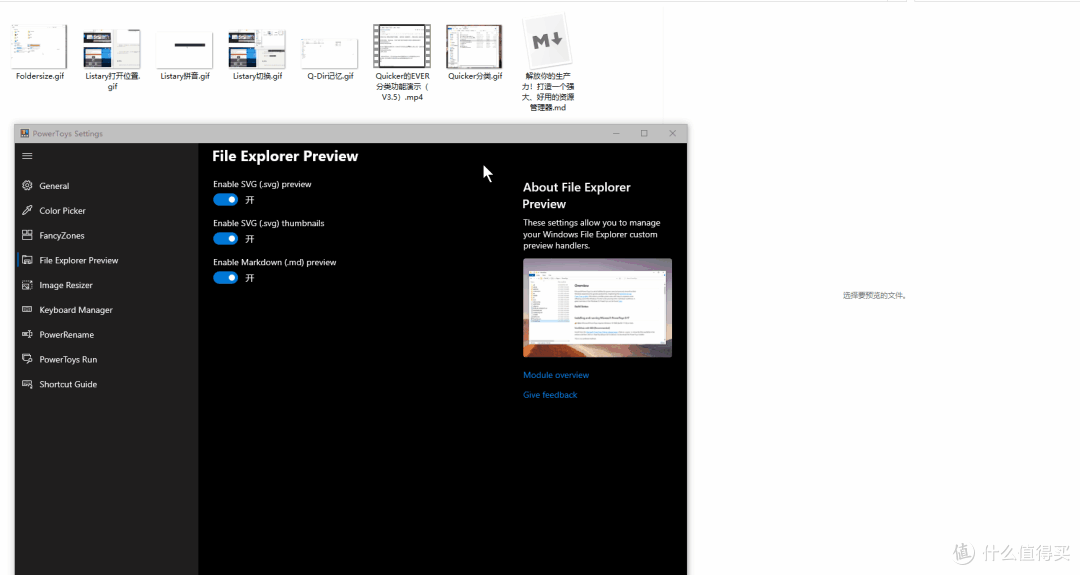Select Listary拼音.gif thumbnail
Image resolution: width=1080 pixels, height=575 pixels.
[x=185, y=50]
